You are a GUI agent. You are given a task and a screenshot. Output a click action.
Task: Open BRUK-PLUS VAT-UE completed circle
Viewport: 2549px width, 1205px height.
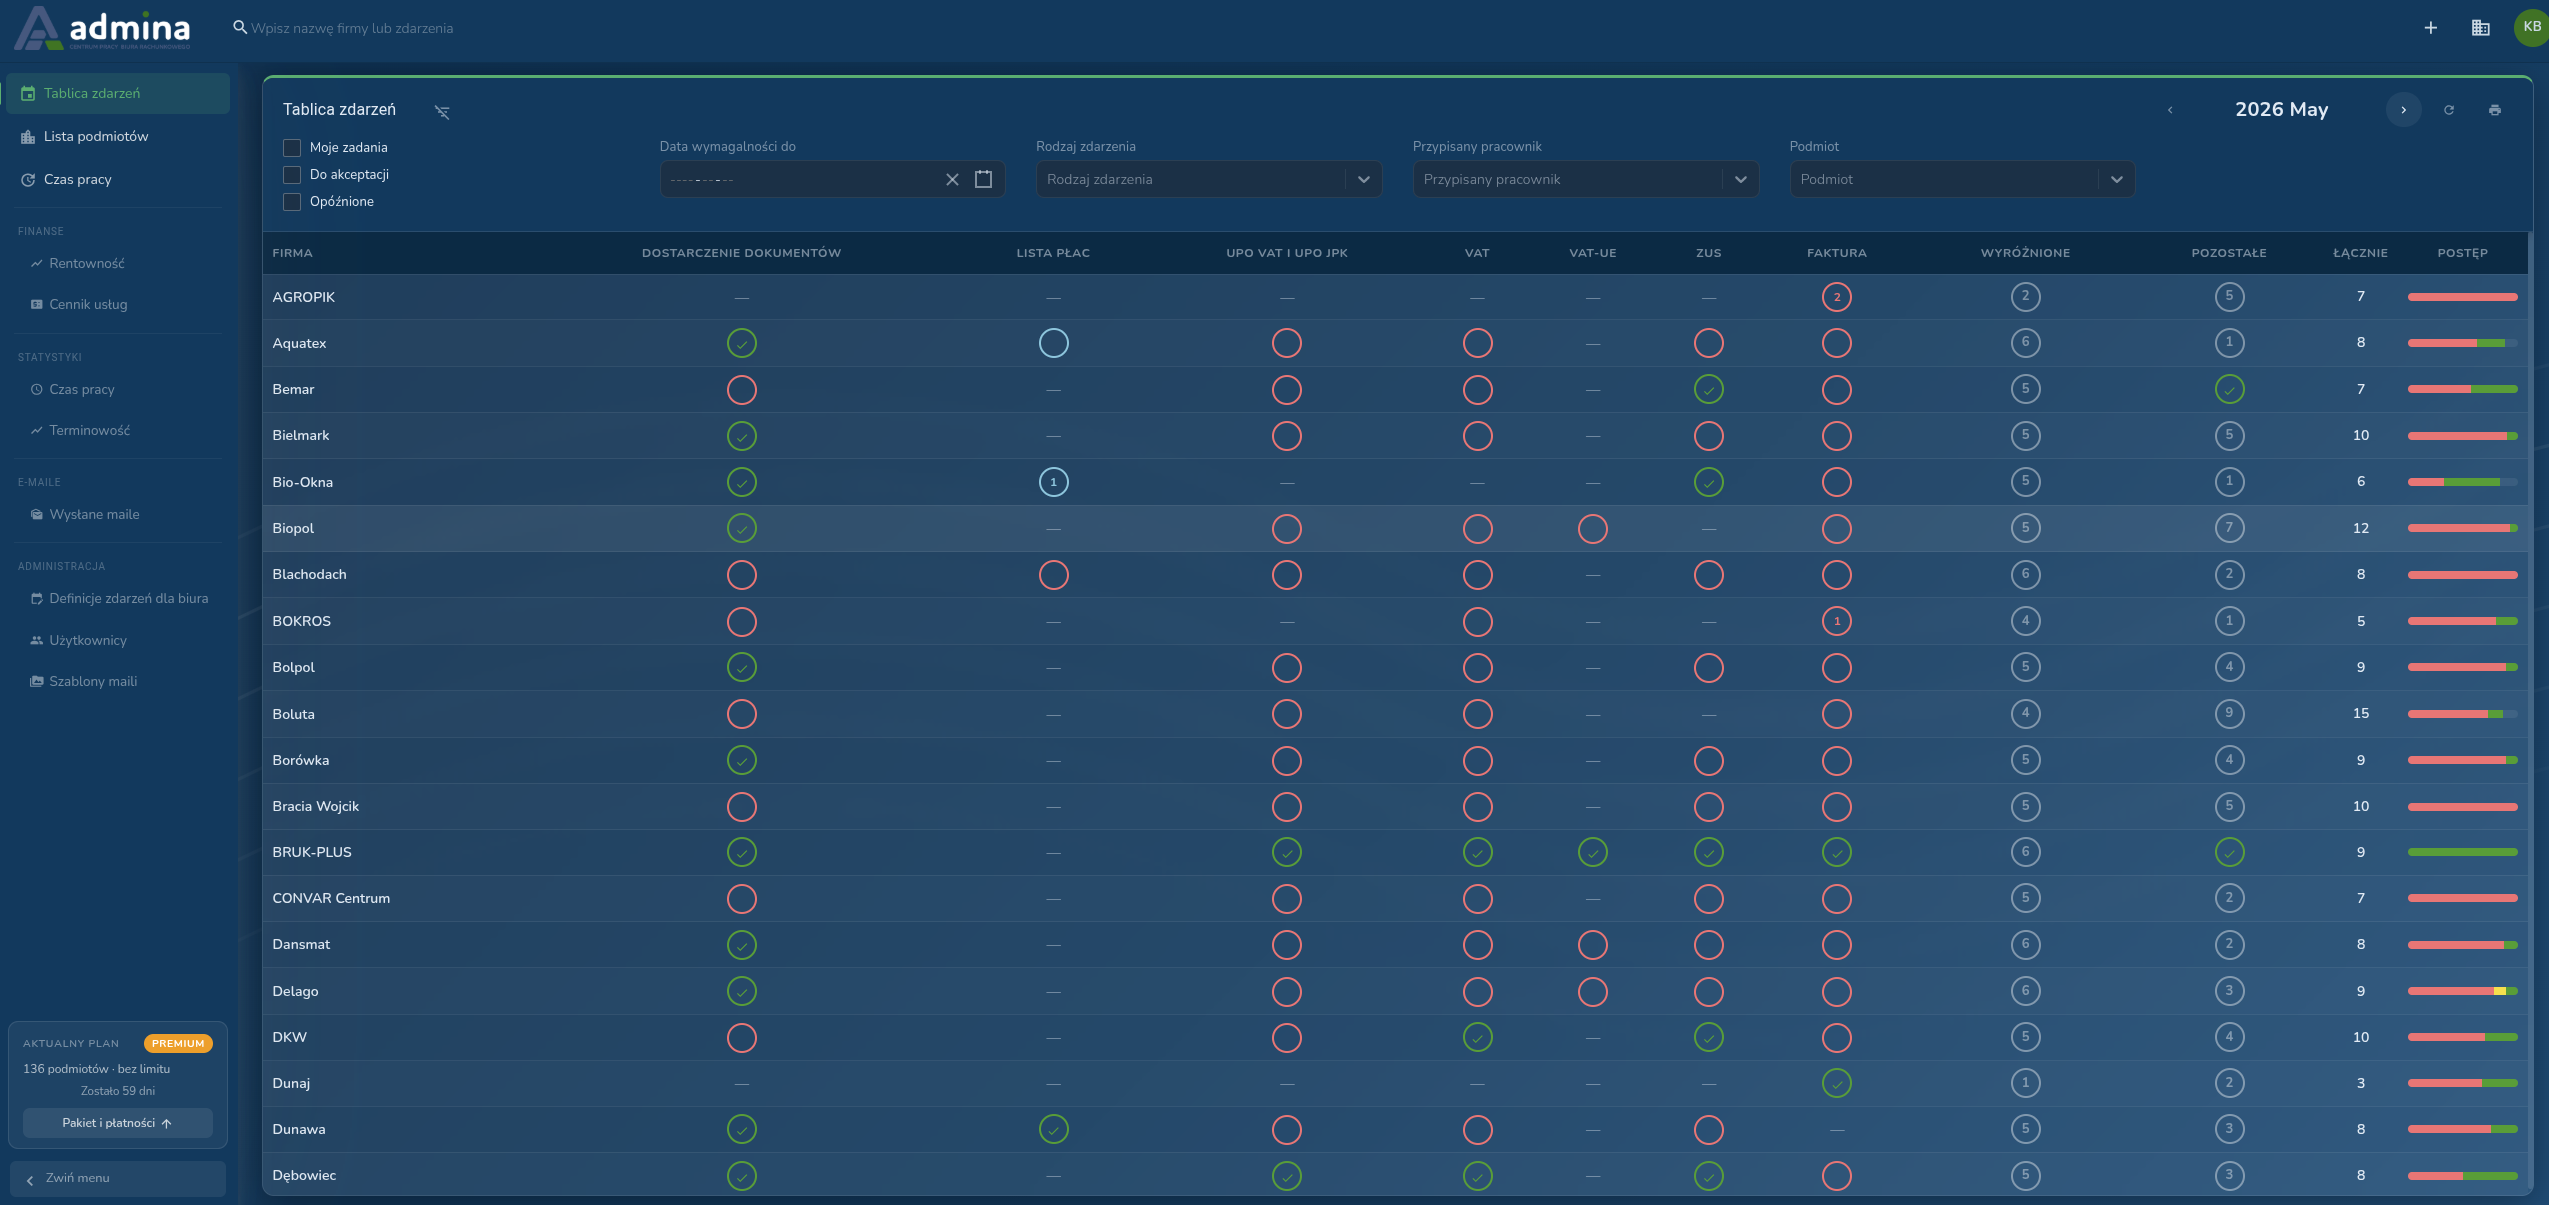click(x=1593, y=852)
